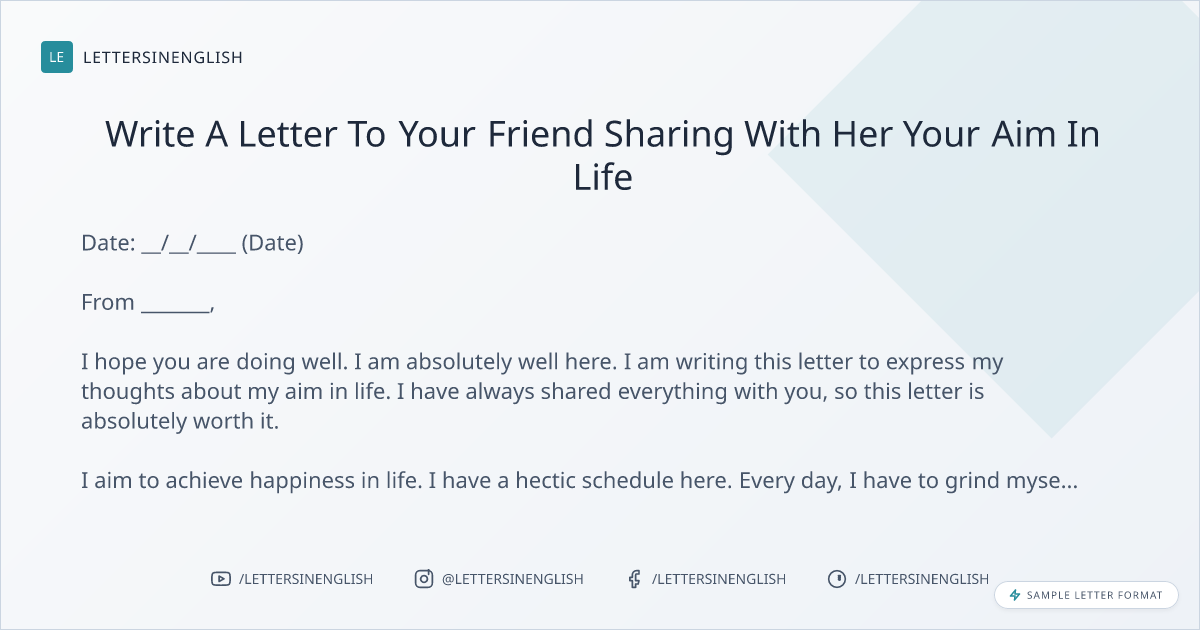This screenshot has width=1200, height=630.
Task: Click the lightning bolt icon
Action: point(1015,595)
